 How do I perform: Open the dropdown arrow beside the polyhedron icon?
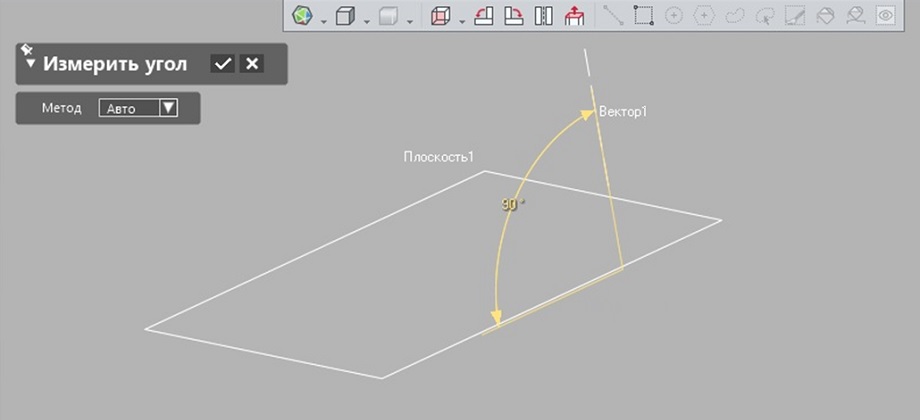tap(324, 22)
